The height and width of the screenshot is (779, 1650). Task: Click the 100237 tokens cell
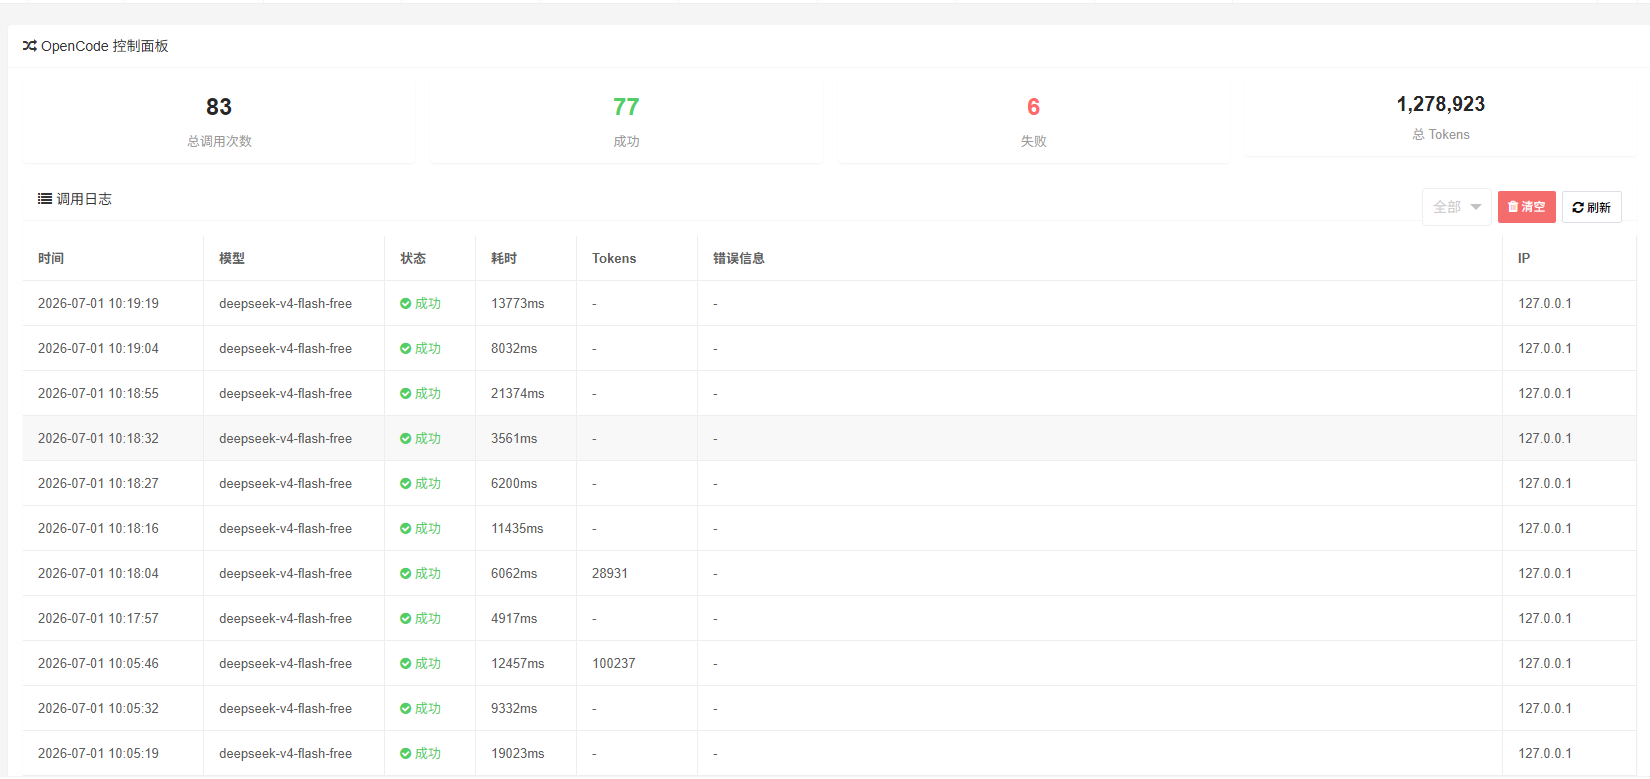(614, 664)
